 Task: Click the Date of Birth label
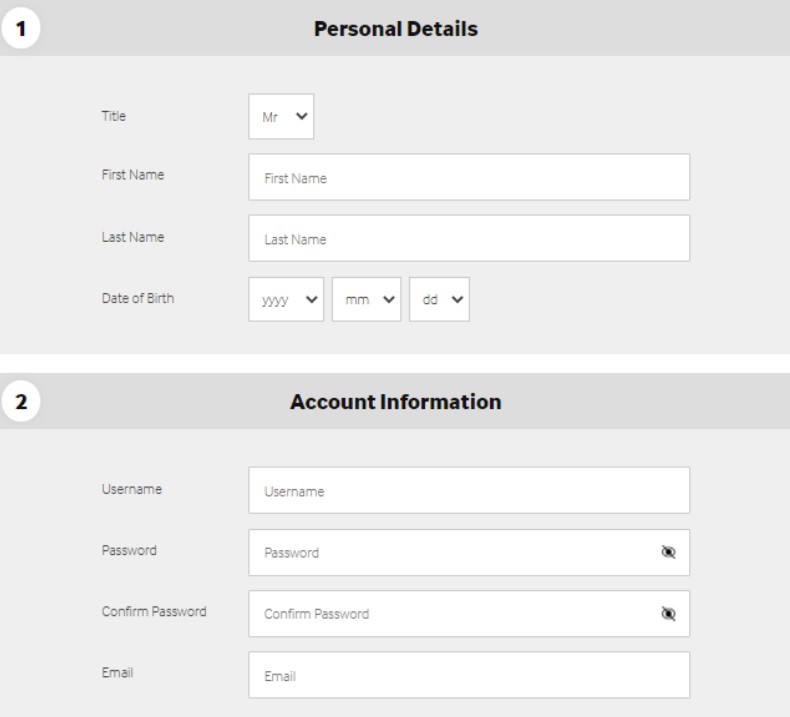click(x=138, y=298)
